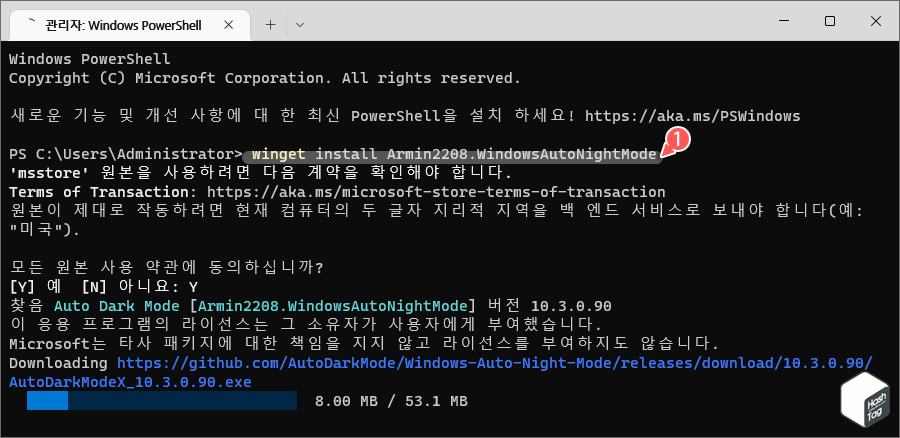
Task: Open the https://aka.ms/PSWindows link
Action: click(x=692, y=116)
